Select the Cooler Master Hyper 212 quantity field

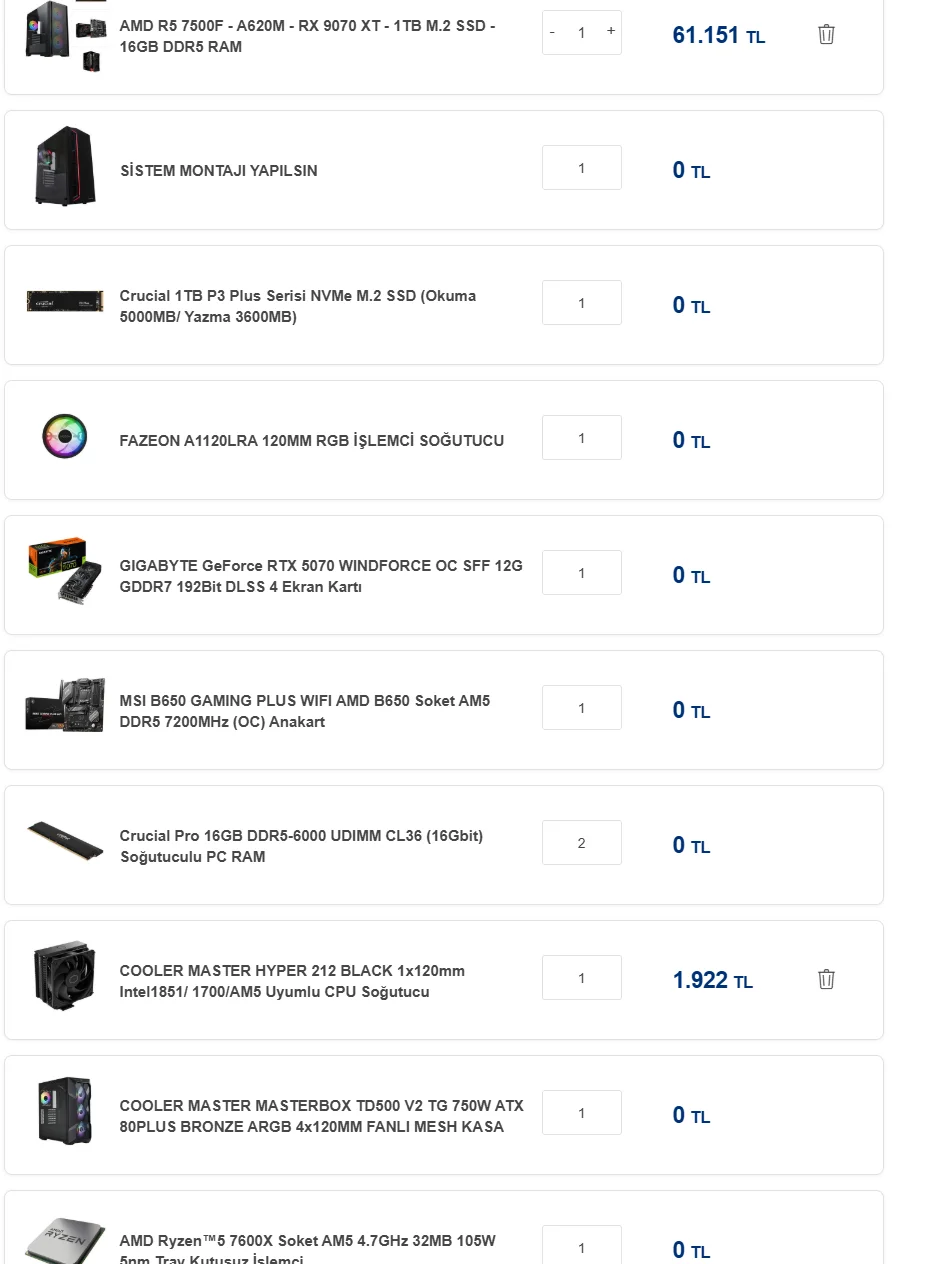click(x=581, y=978)
